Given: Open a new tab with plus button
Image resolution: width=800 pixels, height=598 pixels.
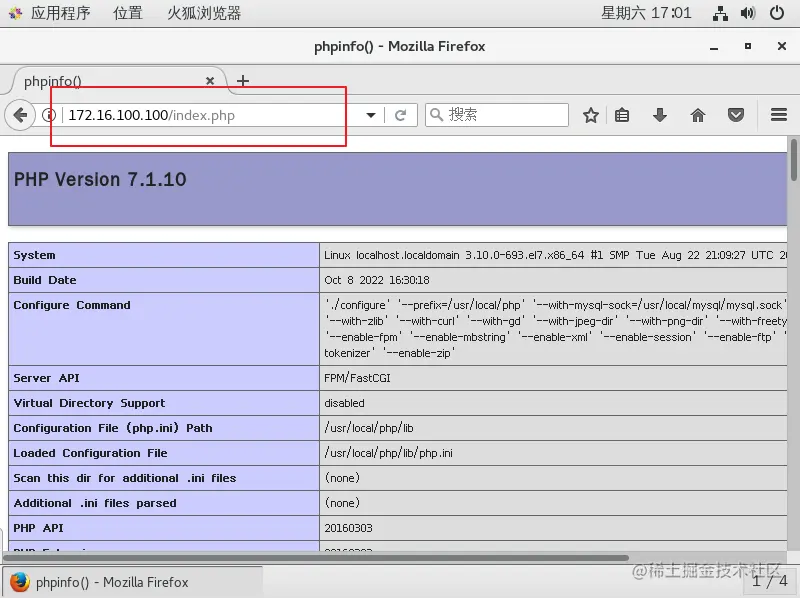Looking at the screenshot, I should tap(243, 81).
